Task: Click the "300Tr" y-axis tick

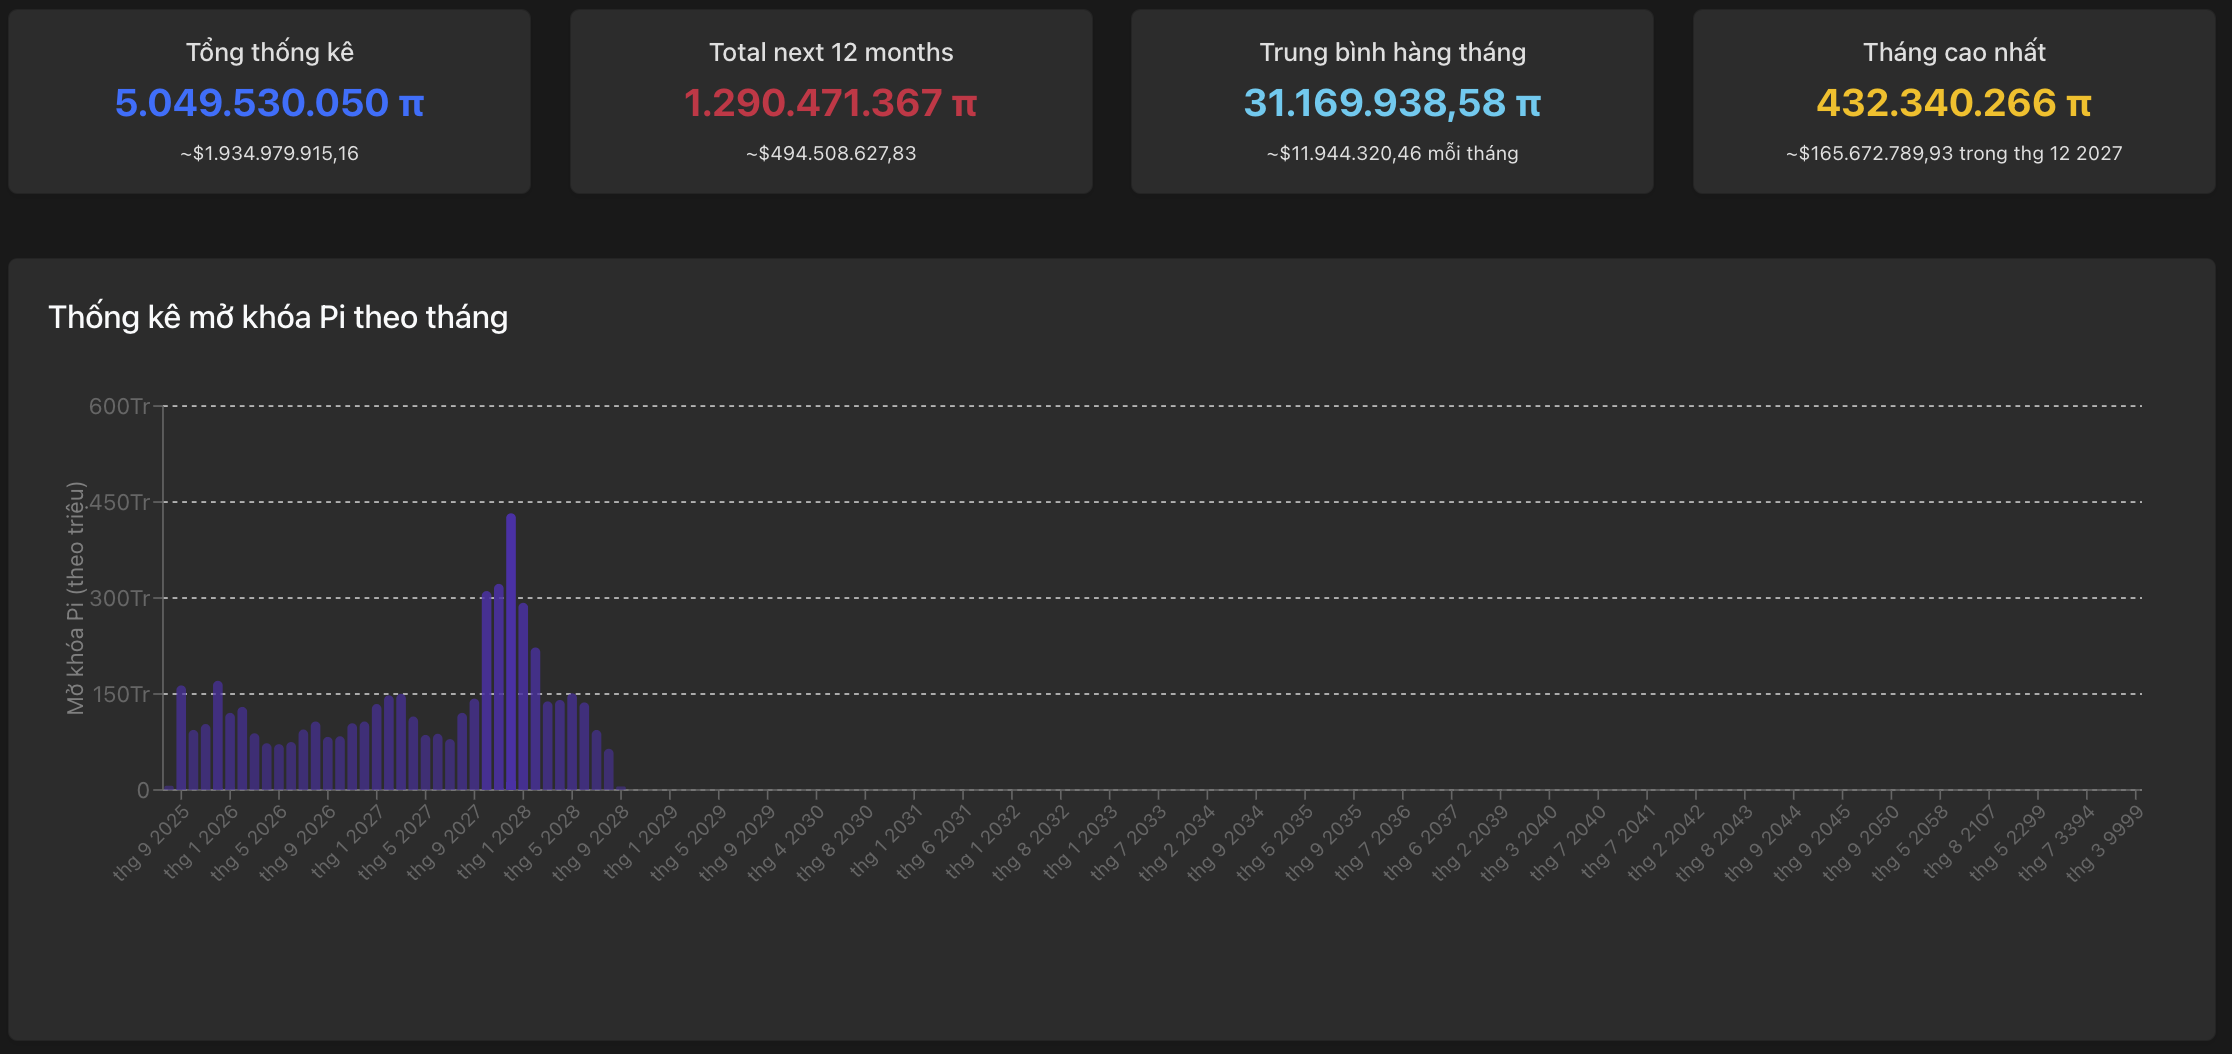Action: [x=119, y=598]
